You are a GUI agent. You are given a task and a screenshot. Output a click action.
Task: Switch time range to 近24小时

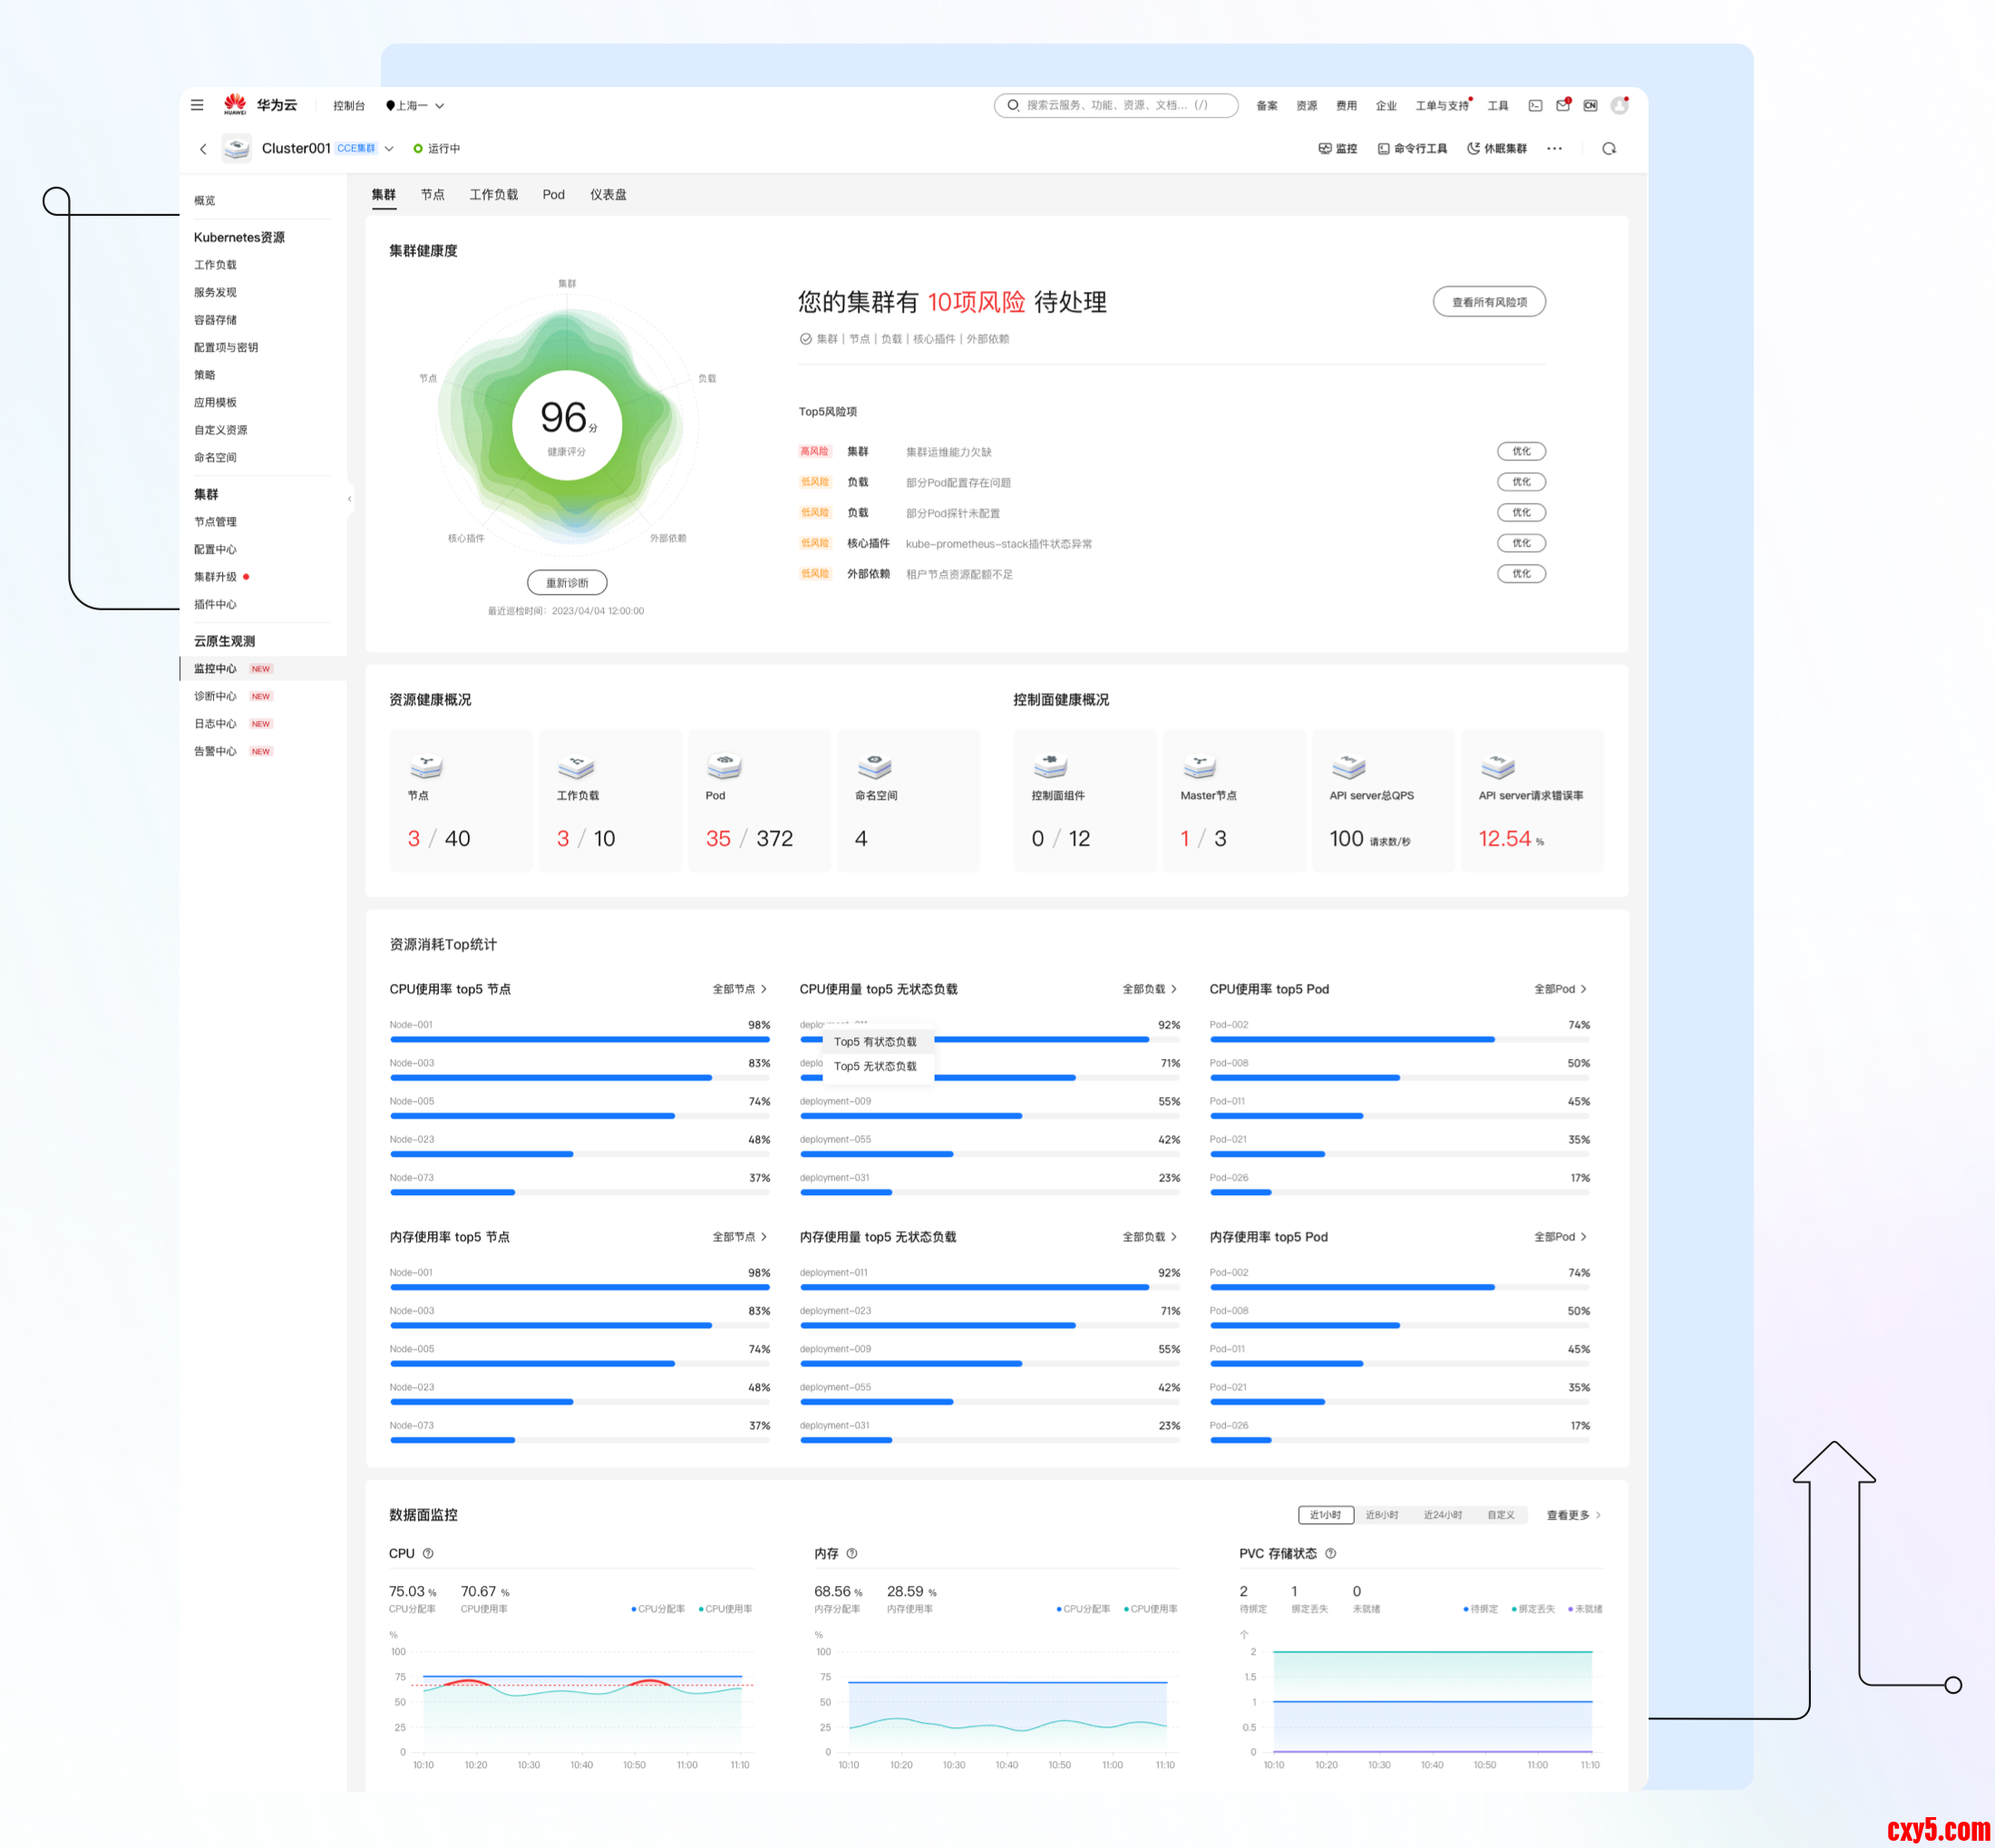pos(1442,1515)
